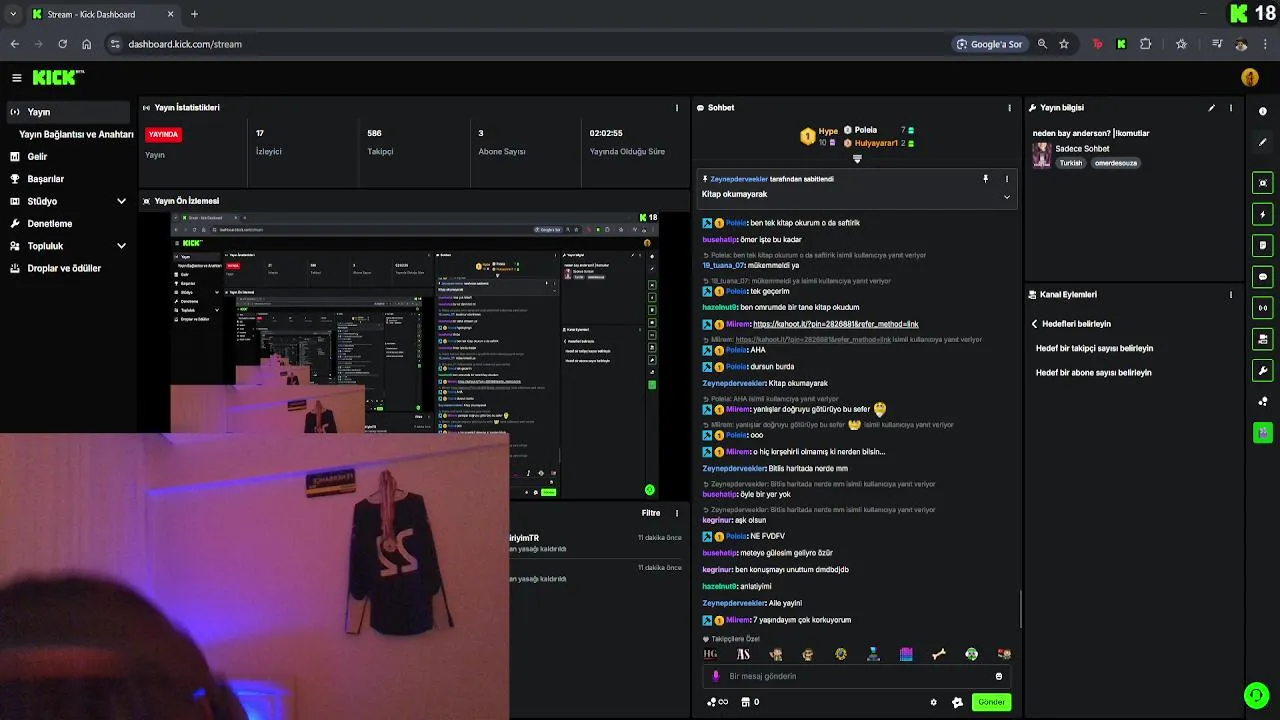Screen dimensions: 1280x720
Task: Open the kahoot.it link from Miirem
Action: [x=835, y=324]
